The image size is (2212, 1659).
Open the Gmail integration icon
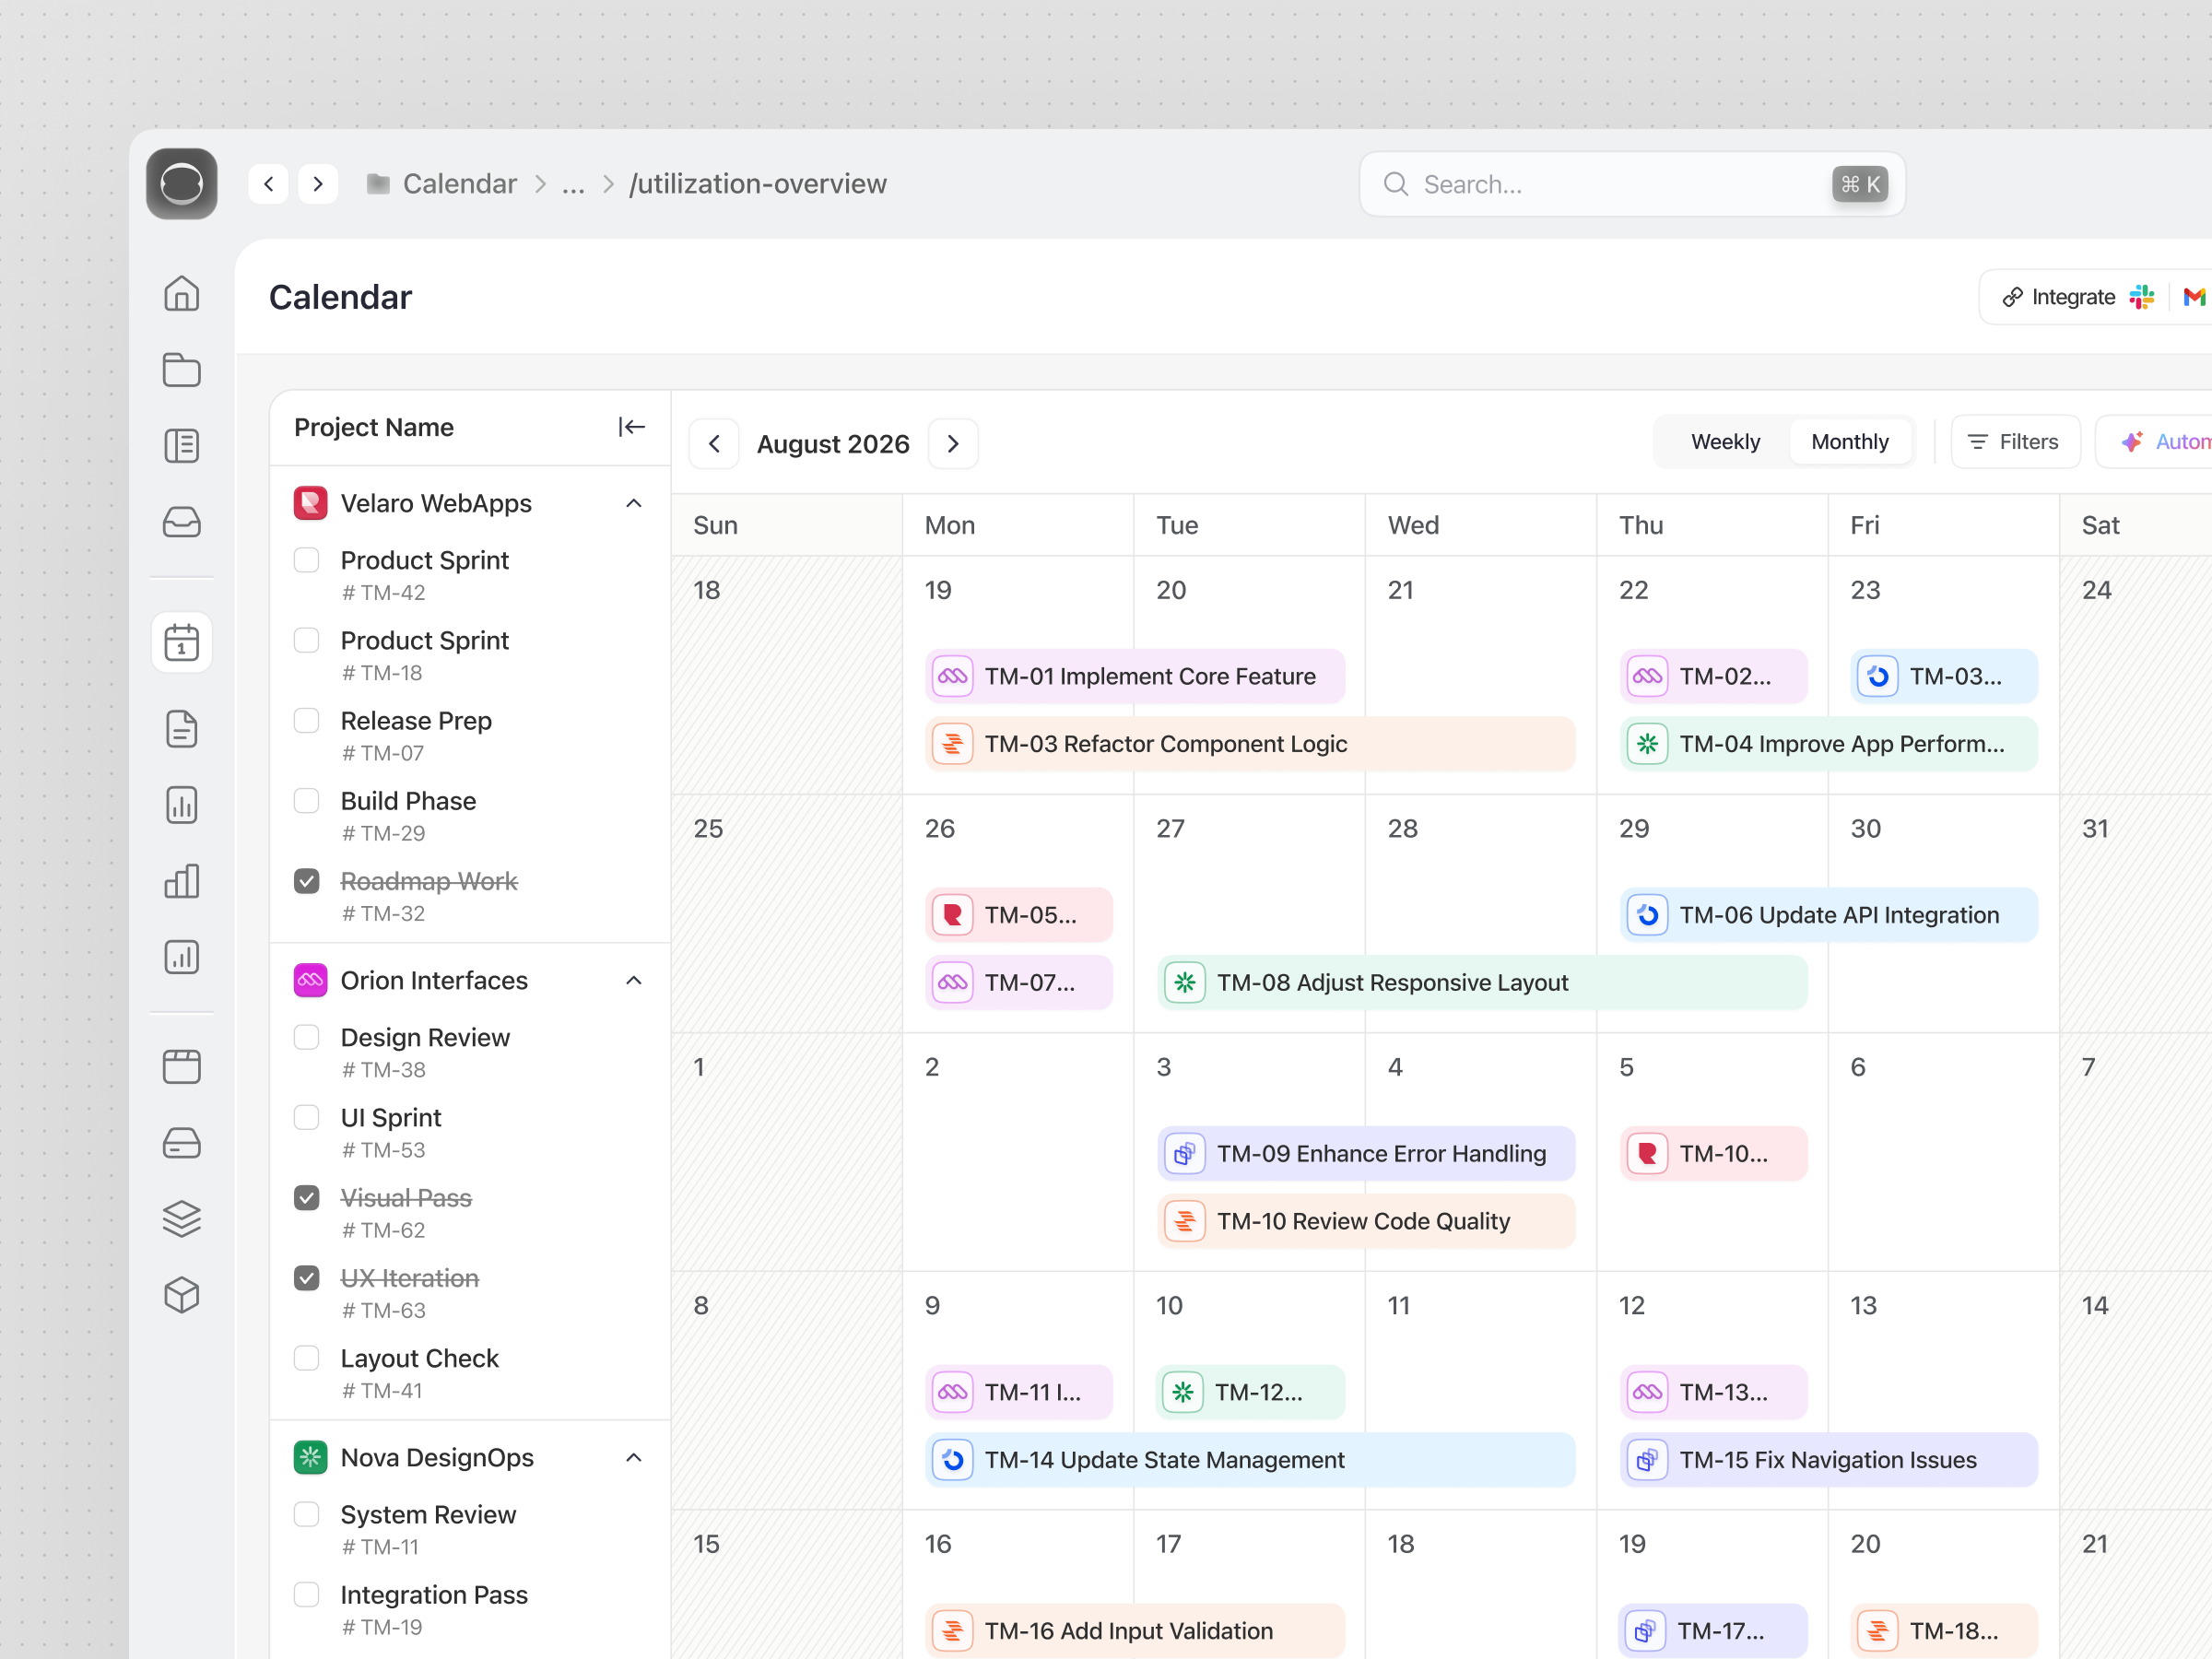click(x=2196, y=296)
